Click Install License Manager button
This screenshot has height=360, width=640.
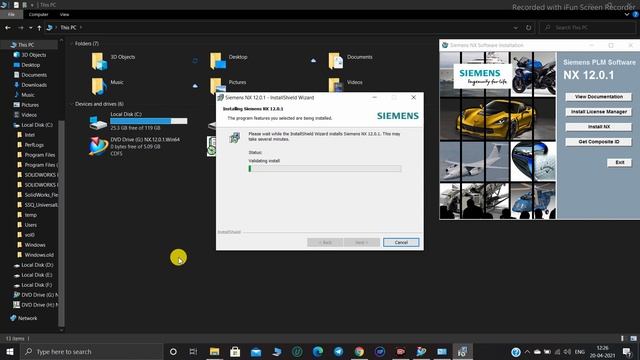pyautogui.click(x=598, y=111)
